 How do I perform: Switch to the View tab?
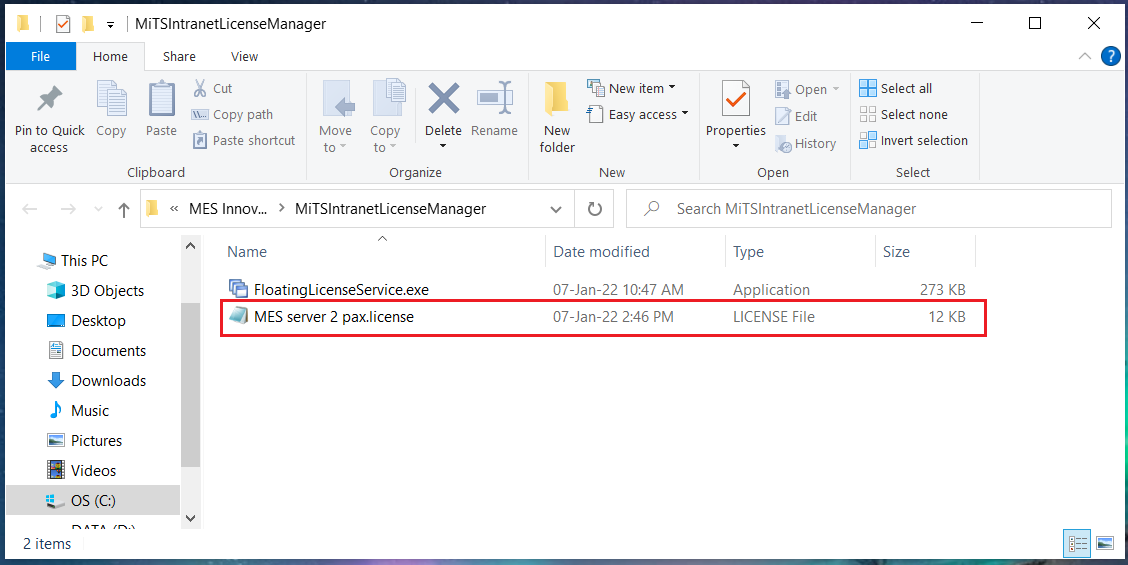245,56
